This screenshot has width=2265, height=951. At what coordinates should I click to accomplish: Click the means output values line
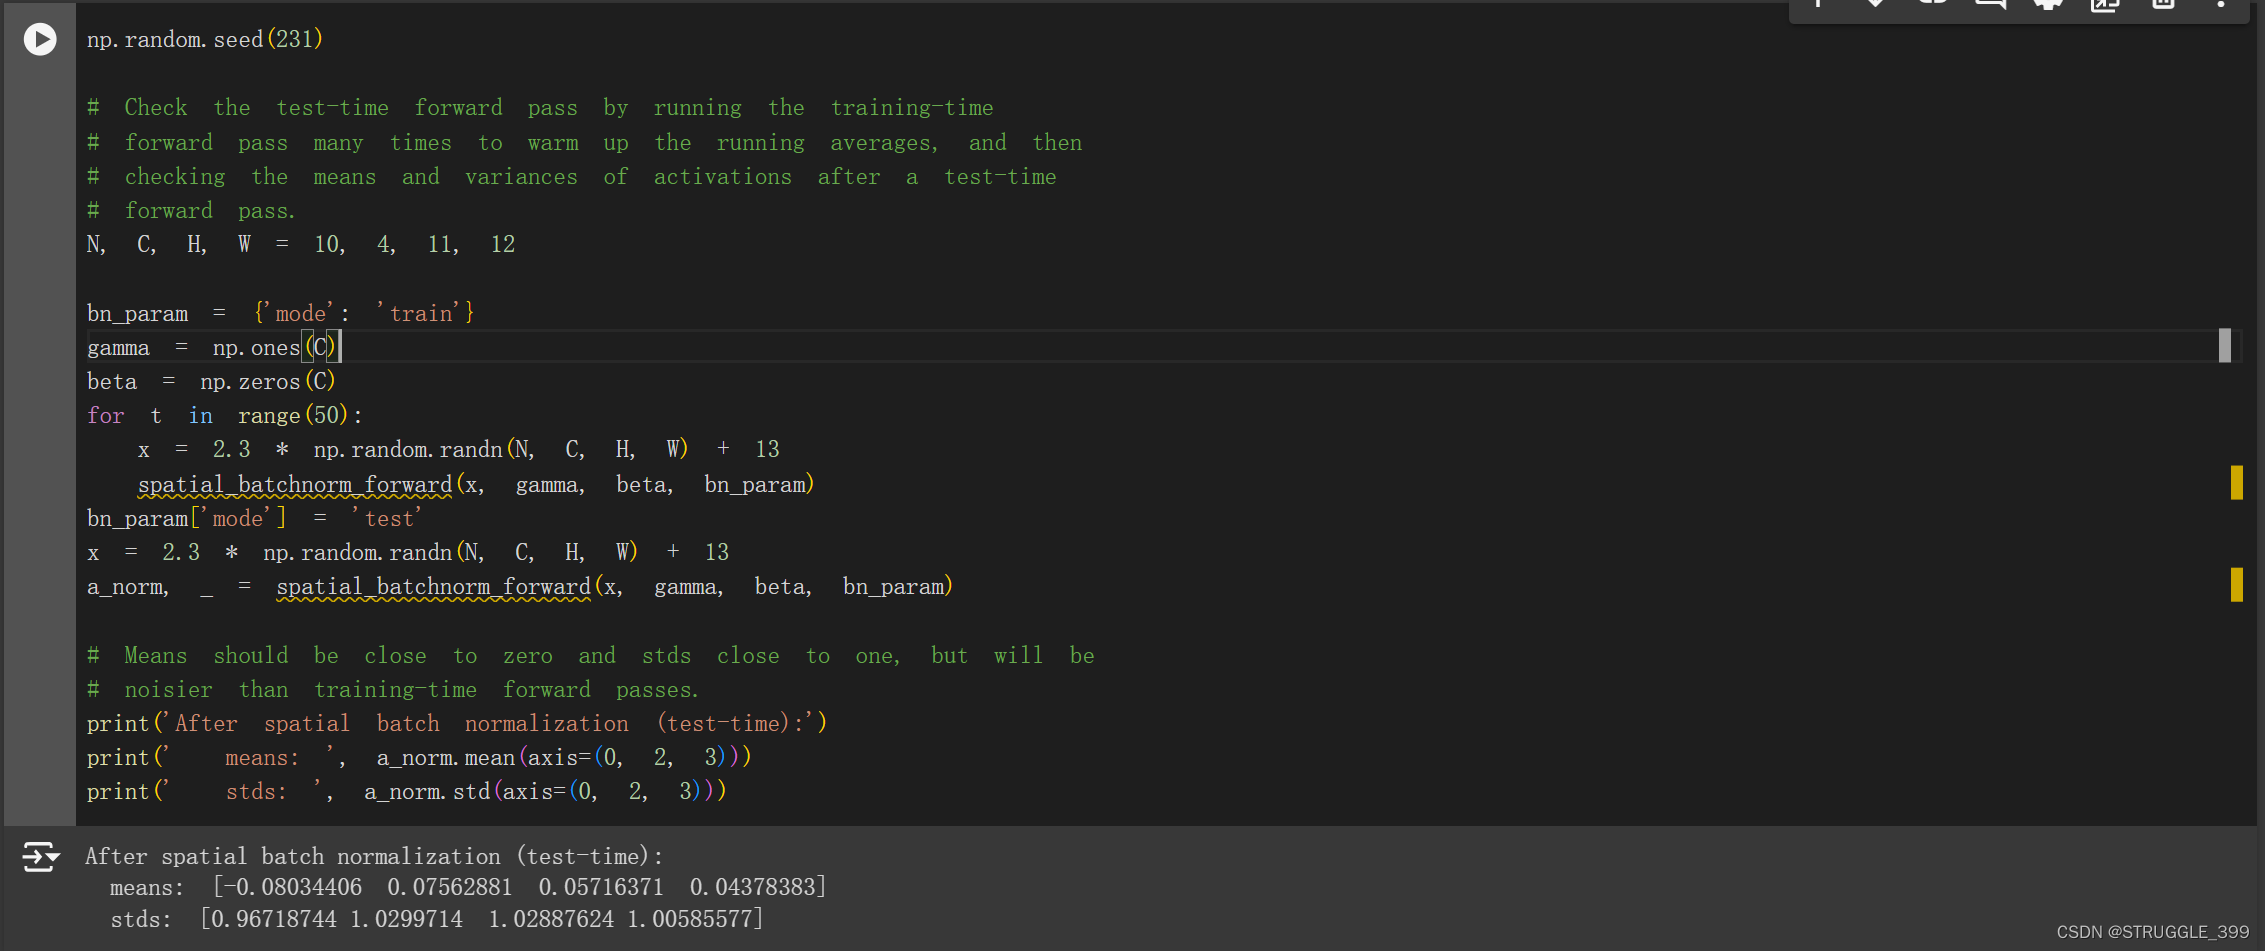pyautogui.click(x=468, y=887)
